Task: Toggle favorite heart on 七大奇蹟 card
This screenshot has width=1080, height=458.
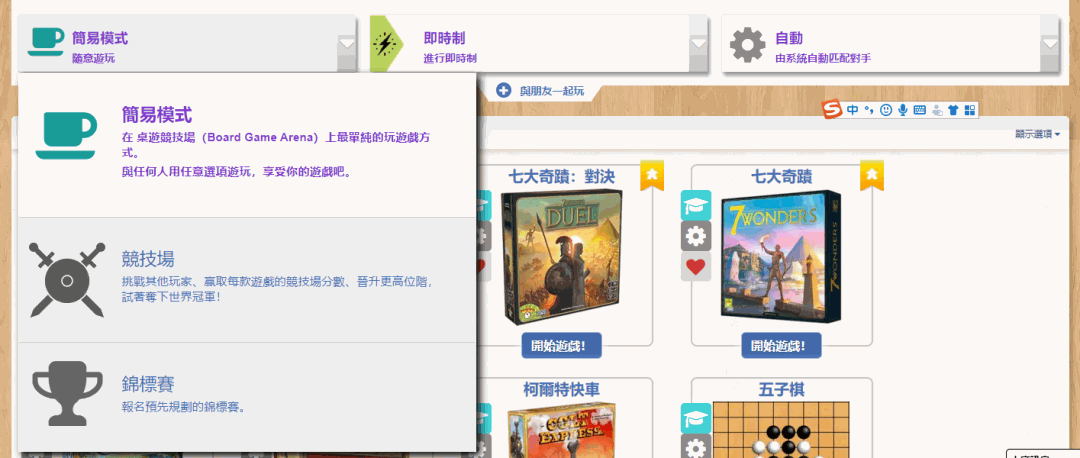Action: 696,267
